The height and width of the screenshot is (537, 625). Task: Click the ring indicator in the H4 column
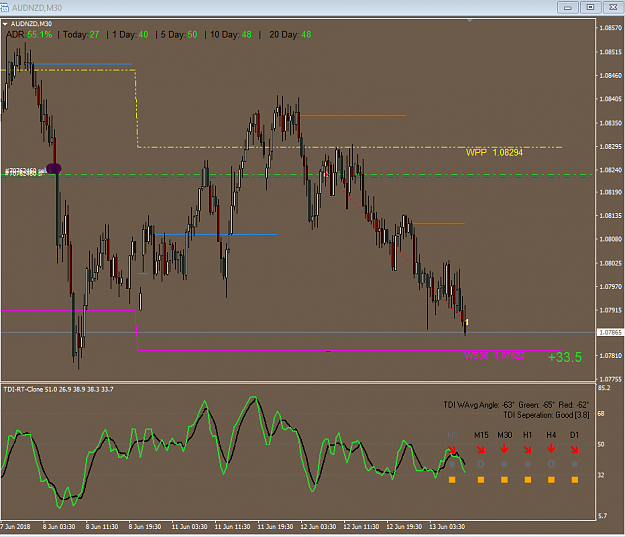[x=551, y=464]
